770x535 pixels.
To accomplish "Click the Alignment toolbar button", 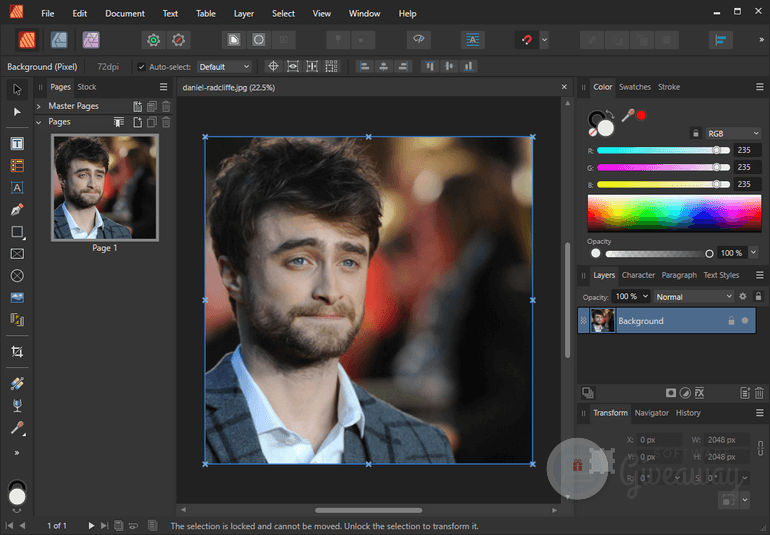I will pyautogui.click(x=721, y=40).
